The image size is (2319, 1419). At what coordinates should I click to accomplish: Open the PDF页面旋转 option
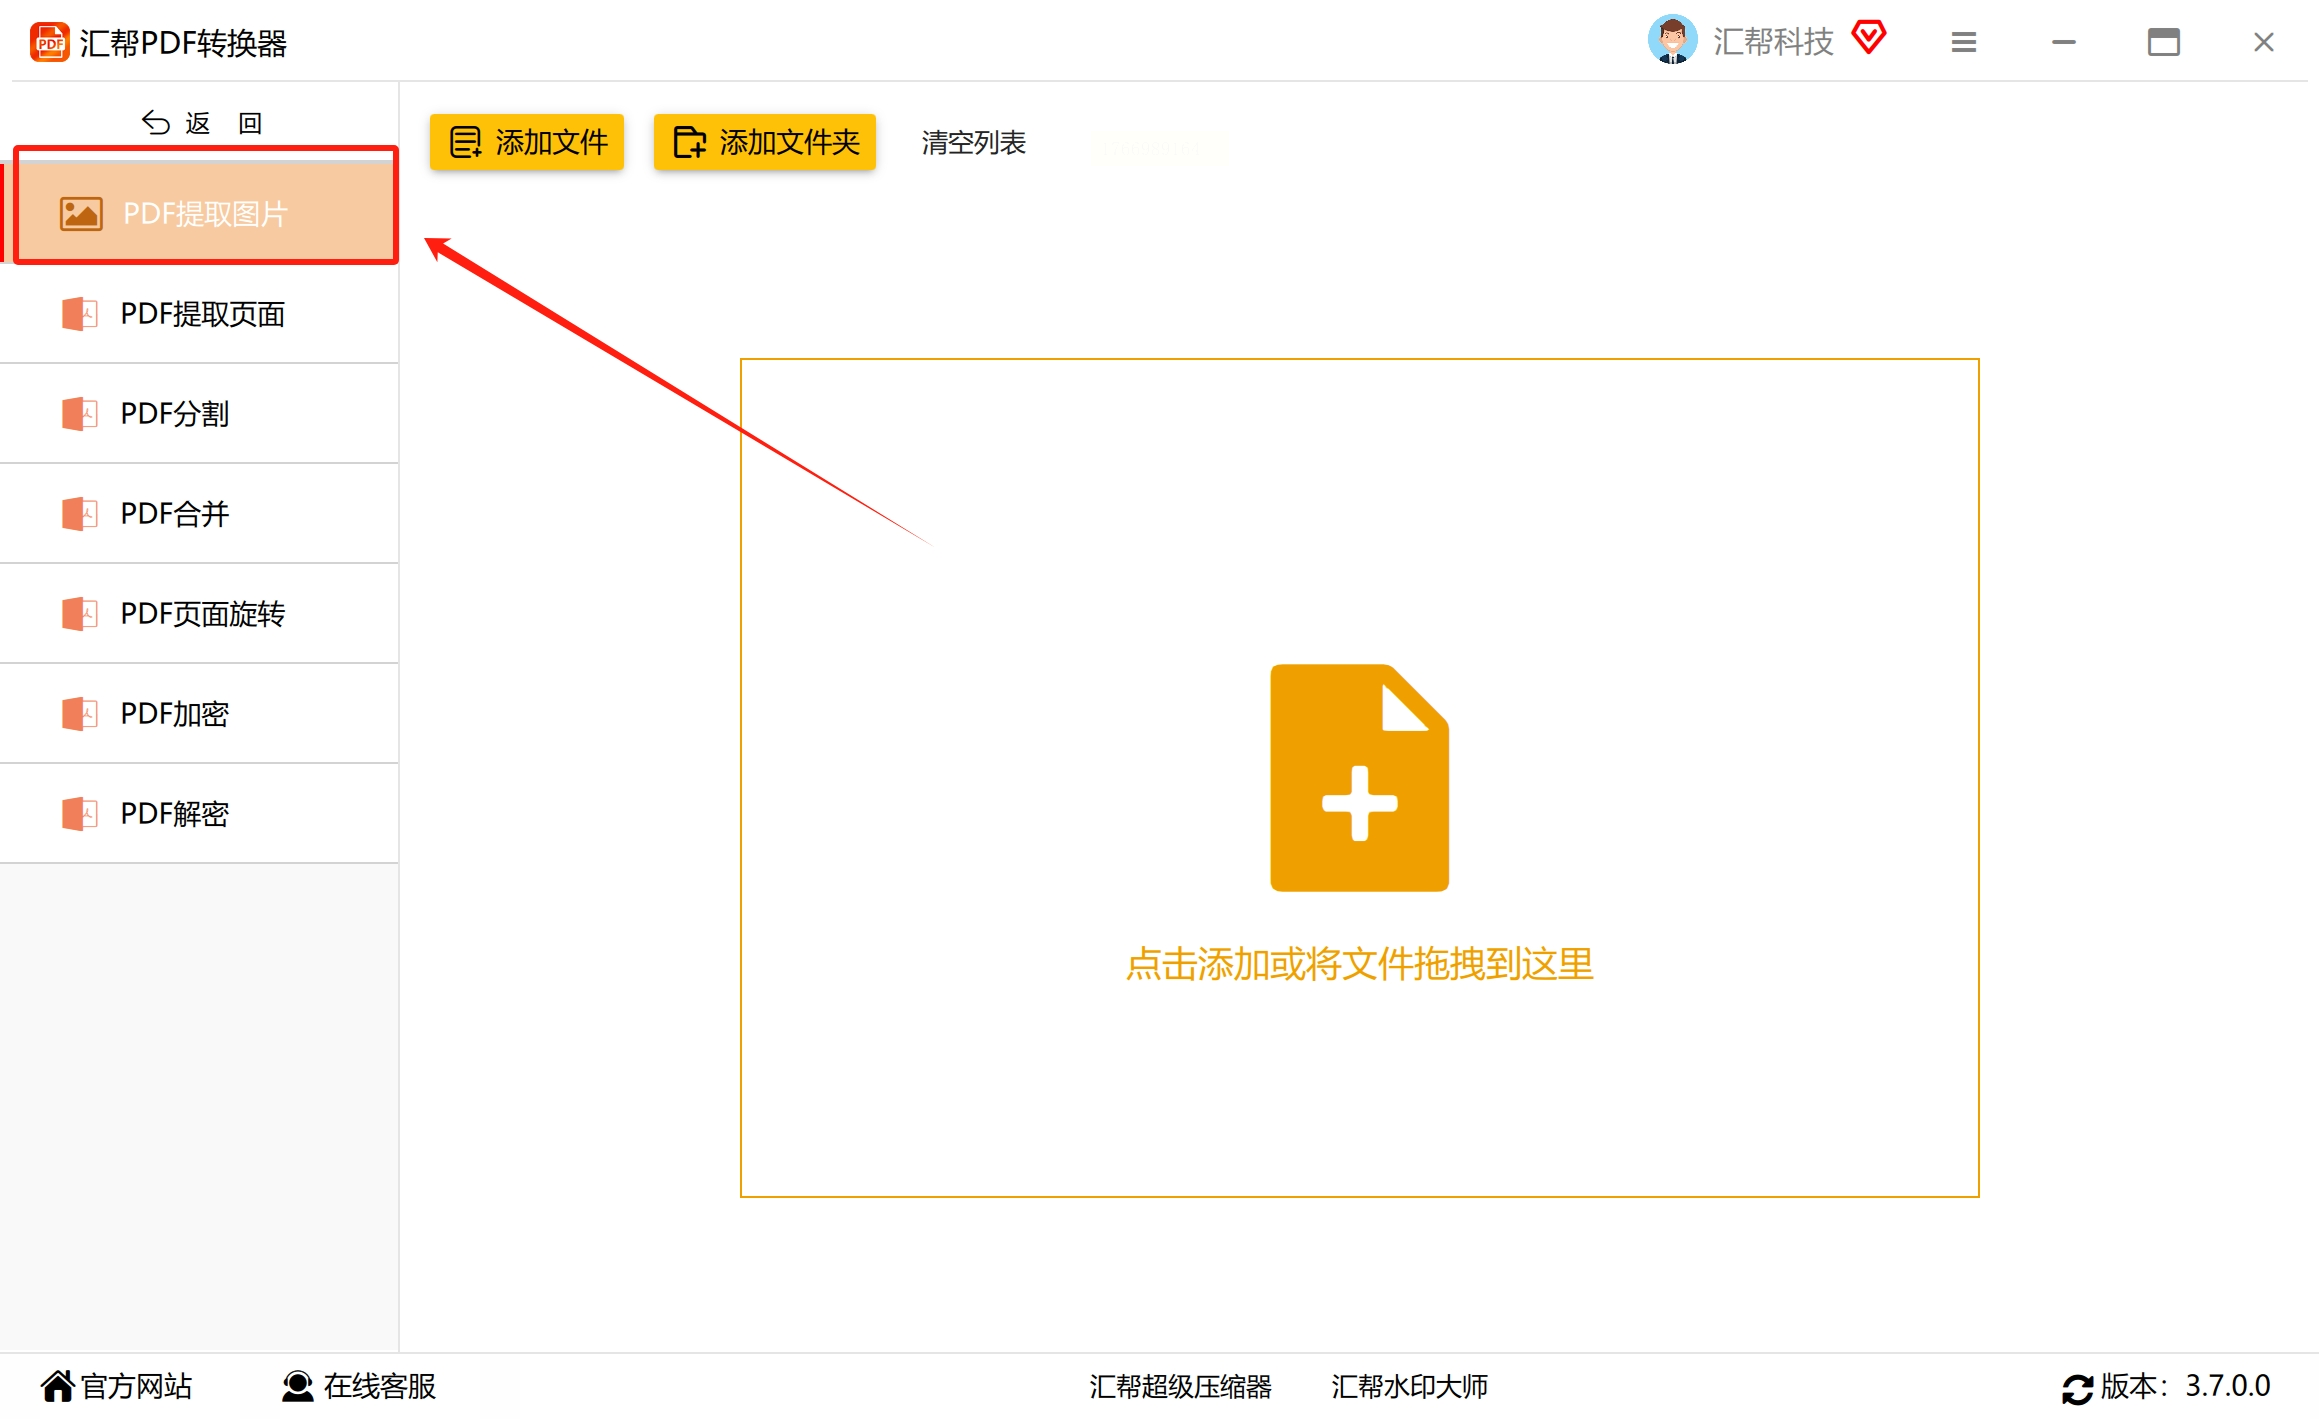(x=202, y=614)
